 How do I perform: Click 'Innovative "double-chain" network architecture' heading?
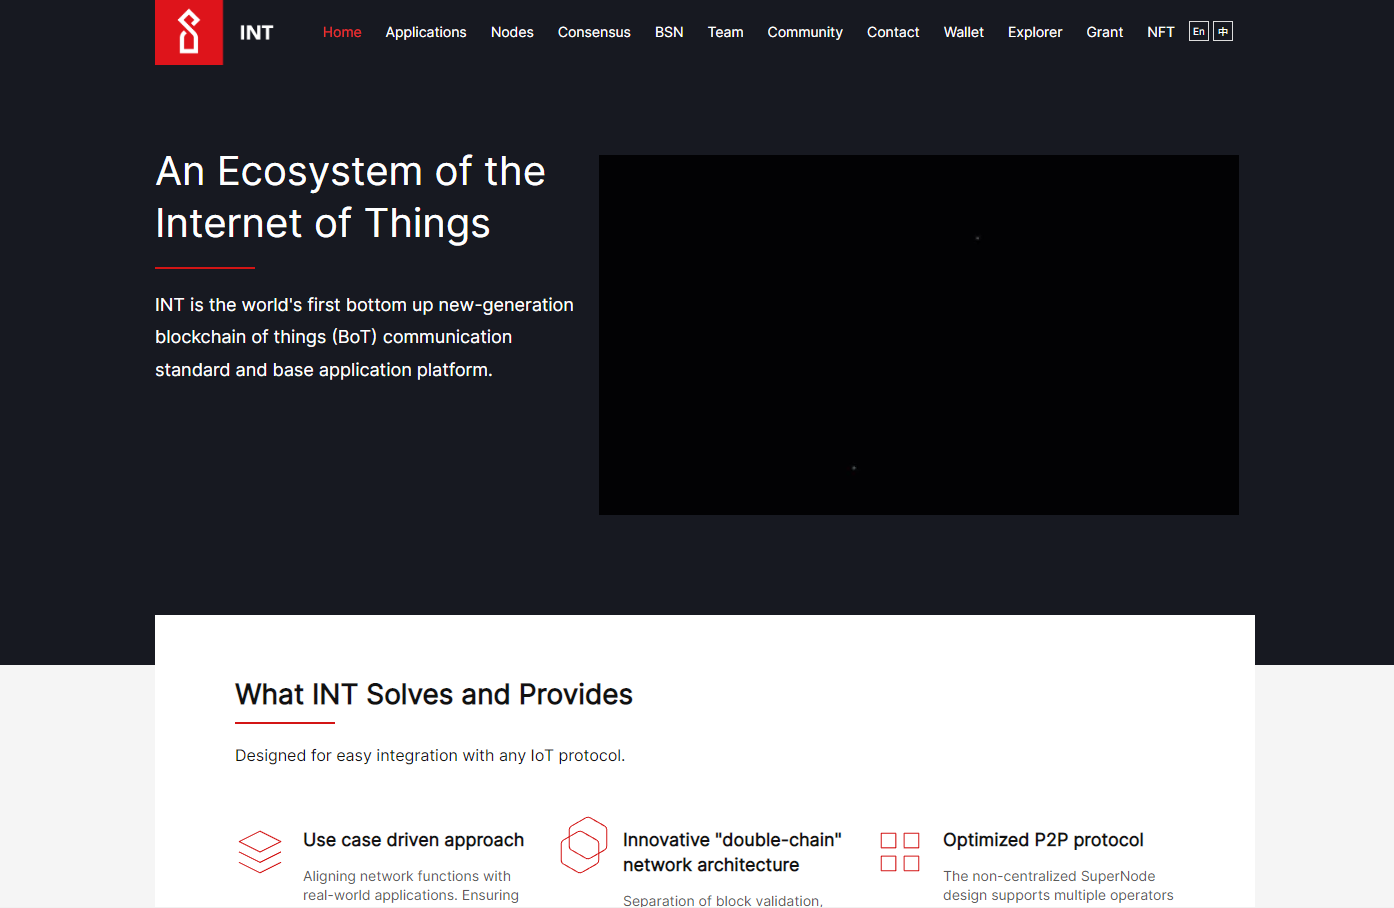tap(732, 852)
